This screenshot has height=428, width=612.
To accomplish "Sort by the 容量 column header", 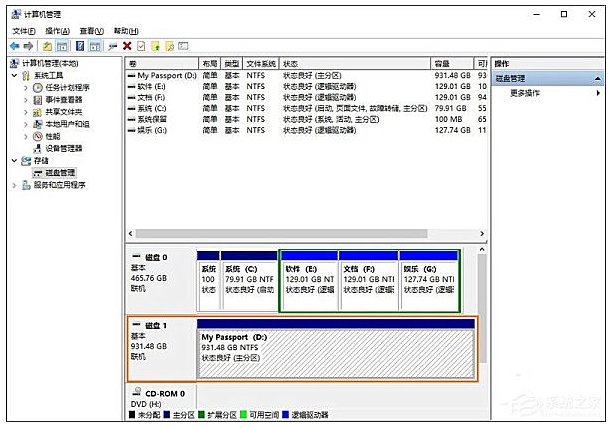I will (x=452, y=64).
